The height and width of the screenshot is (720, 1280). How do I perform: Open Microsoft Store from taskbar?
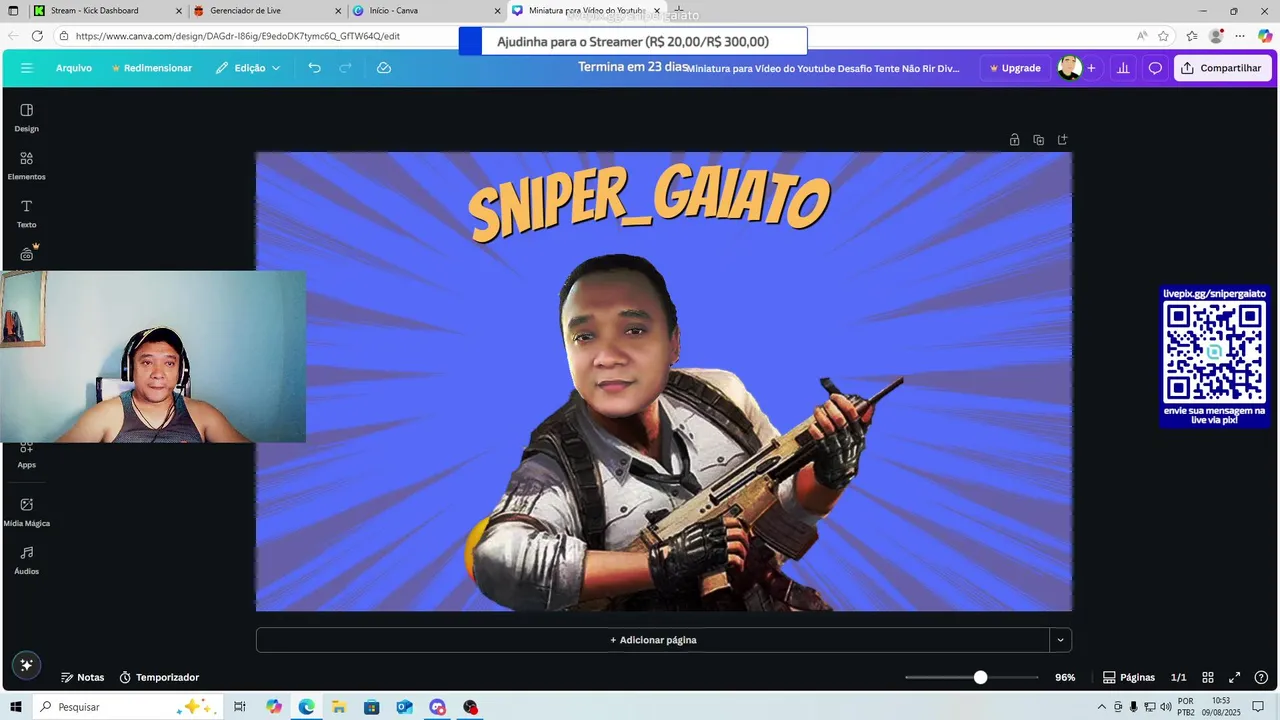pos(371,707)
